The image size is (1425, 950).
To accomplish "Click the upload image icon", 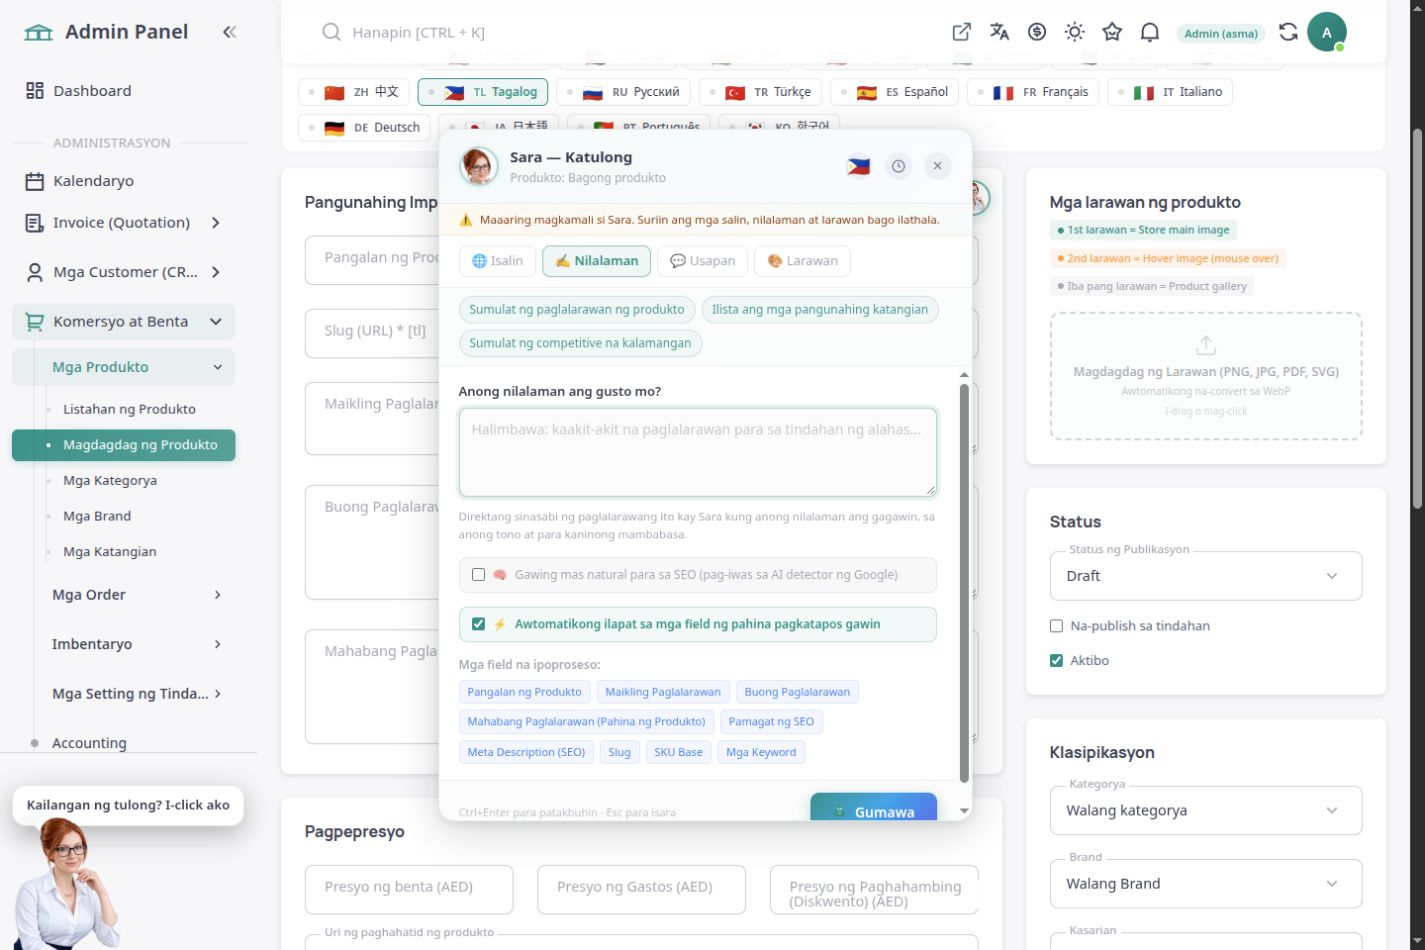I will [1206, 345].
